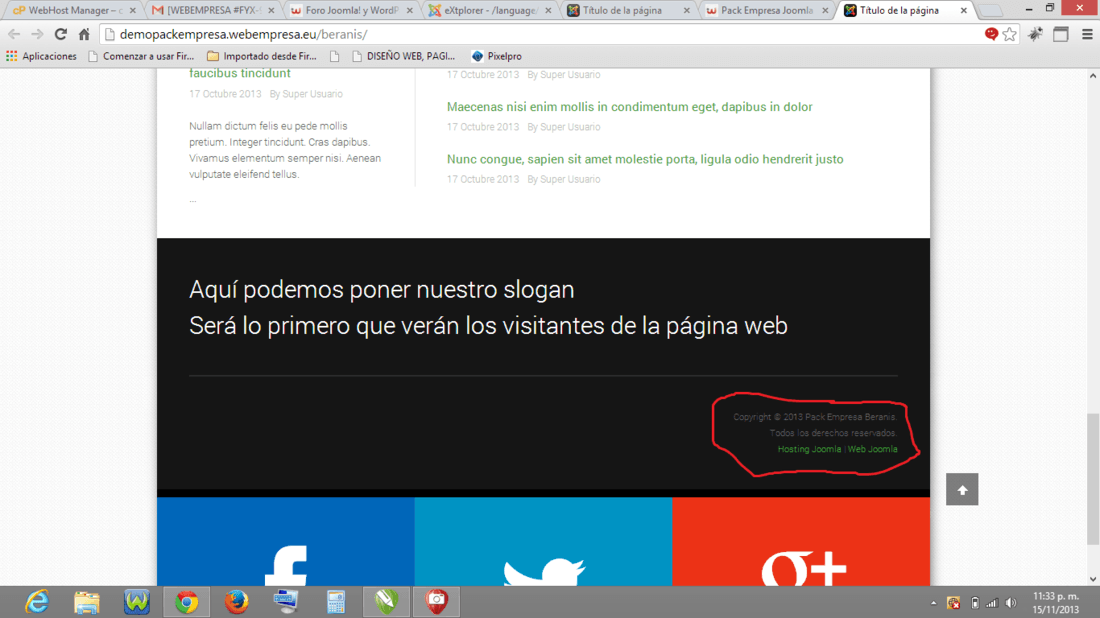Image resolution: width=1100 pixels, height=618 pixels.
Task: Open the red camera screenshot app in taskbar
Action: point(436,602)
